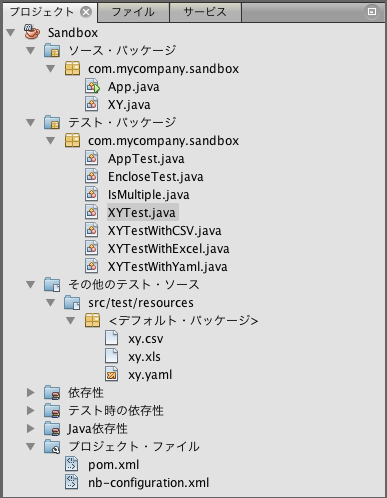The width and height of the screenshot is (387, 498).
Task: Click the nb-configuration.xml file icon
Action: click(71, 482)
